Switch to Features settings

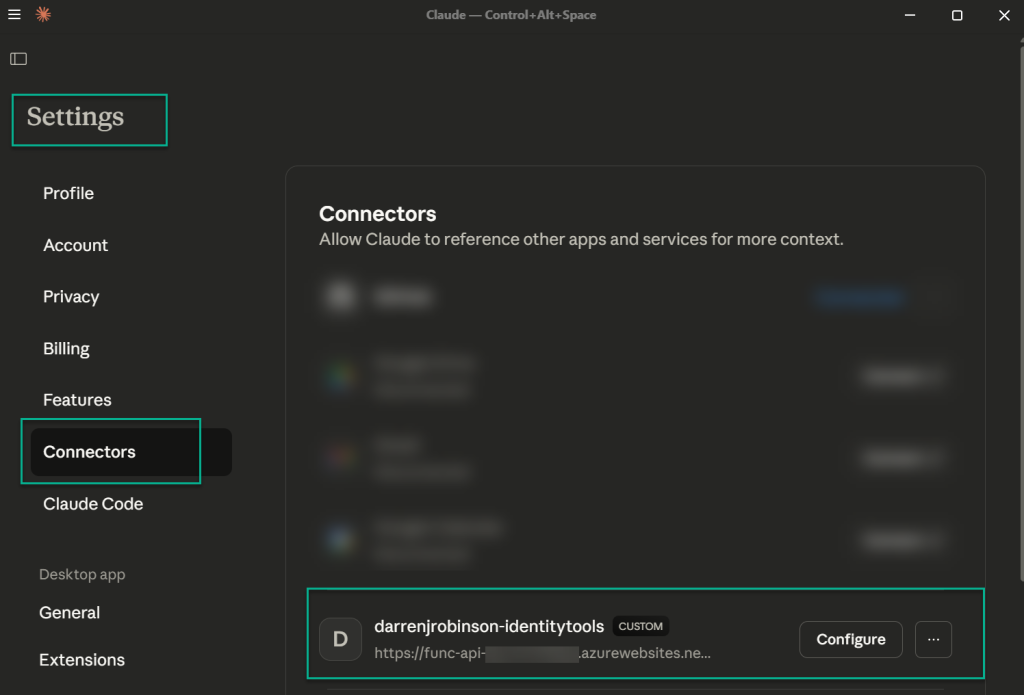77,400
